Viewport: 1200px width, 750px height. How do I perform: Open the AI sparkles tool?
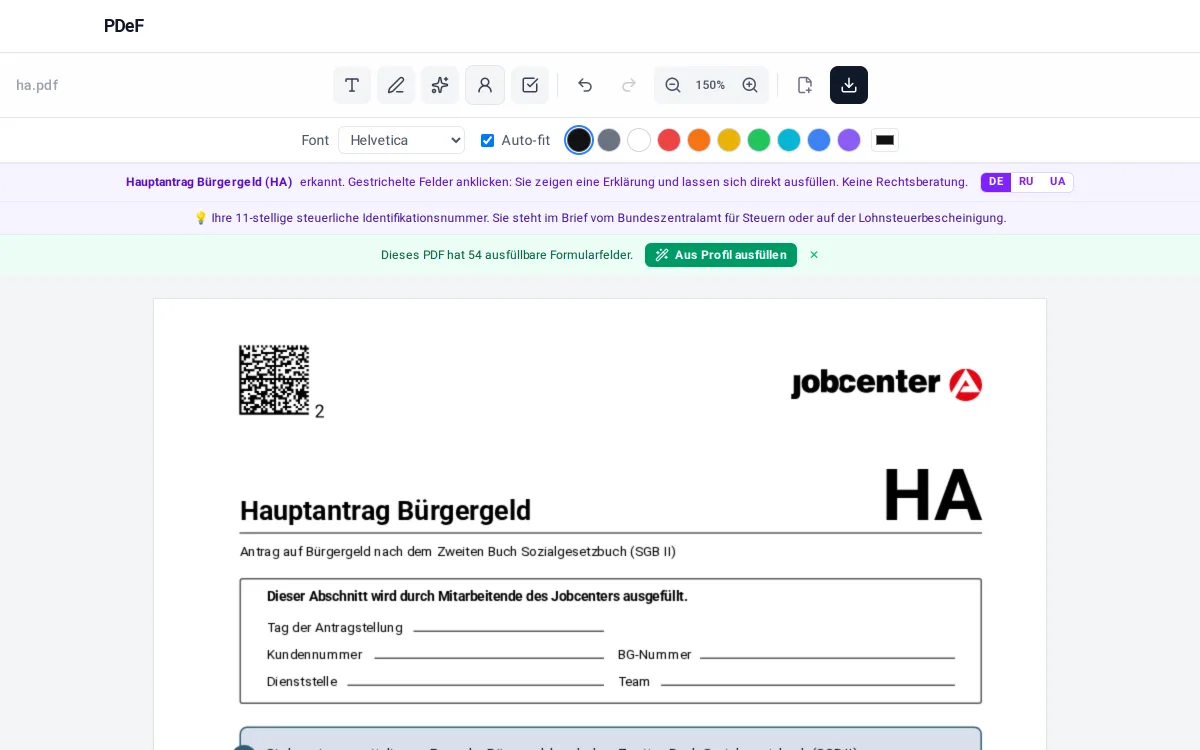click(440, 85)
